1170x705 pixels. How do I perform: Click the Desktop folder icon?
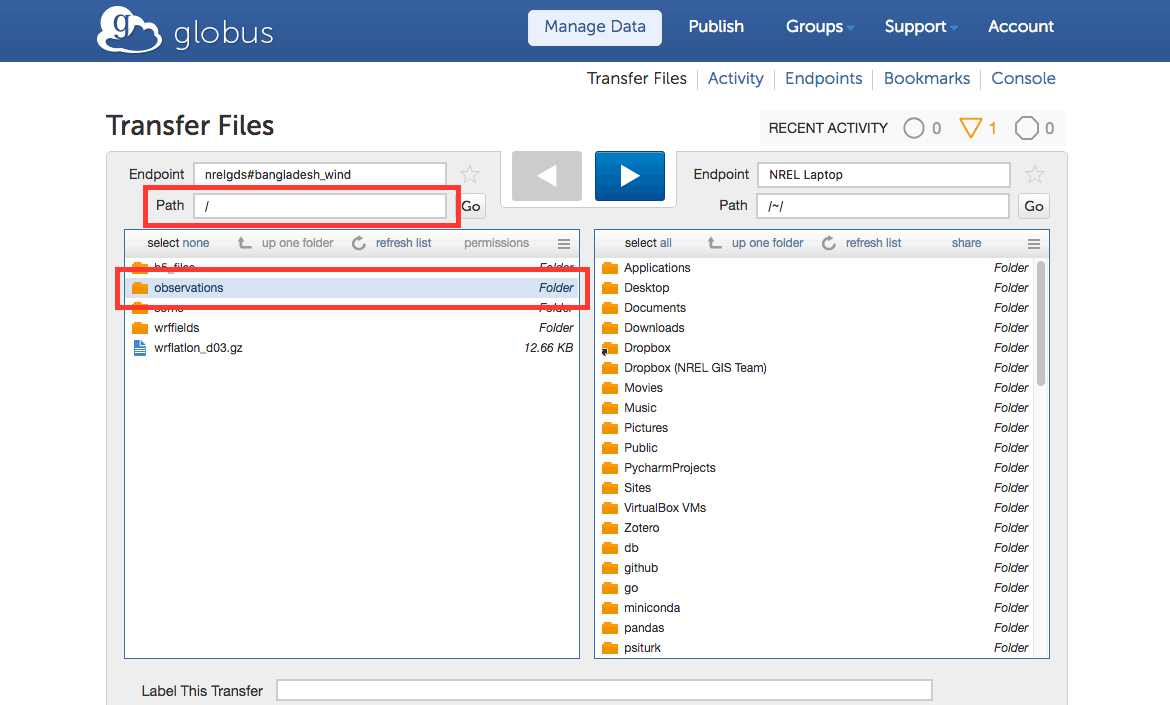click(x=610, y=288)
